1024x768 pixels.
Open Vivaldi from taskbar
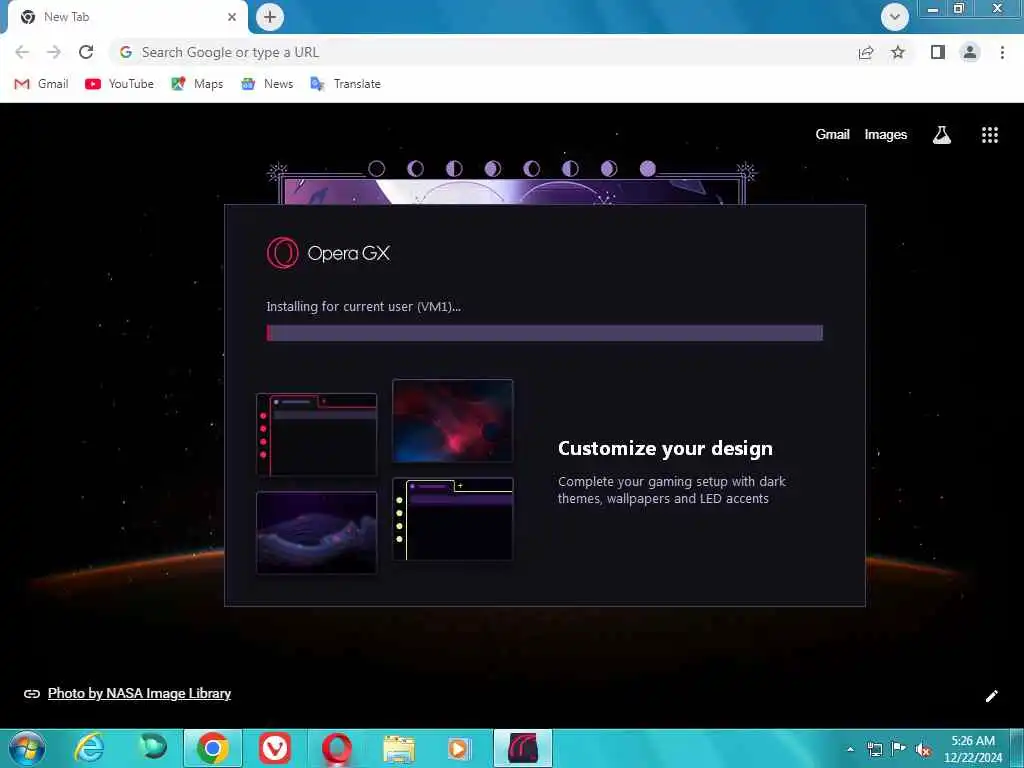(x=275, y=748)
